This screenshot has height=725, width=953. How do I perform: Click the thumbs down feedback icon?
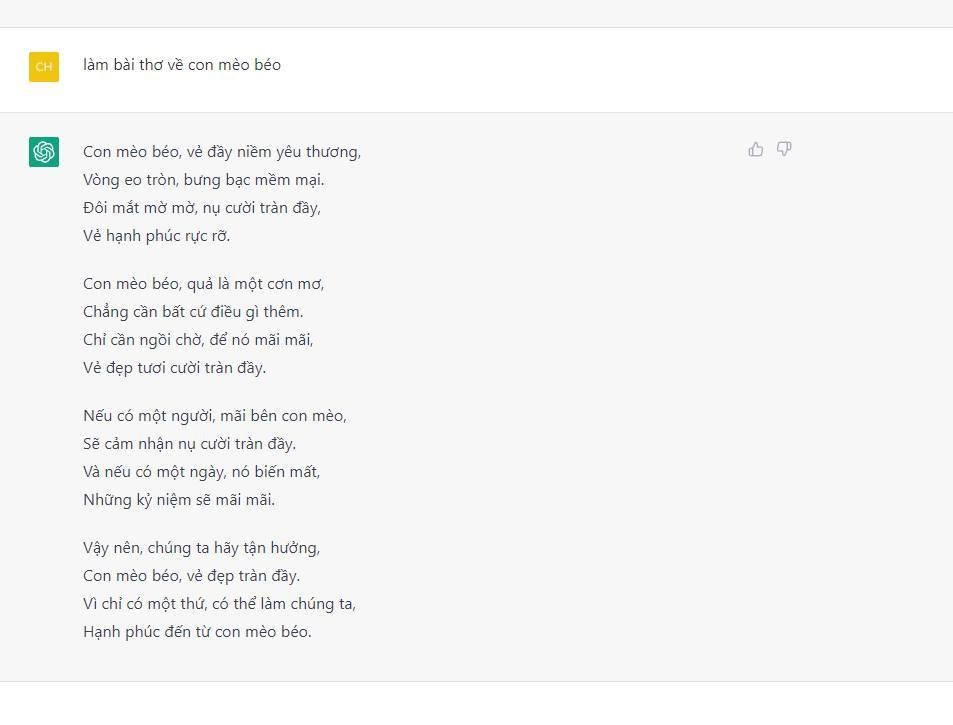coord(784,149)
